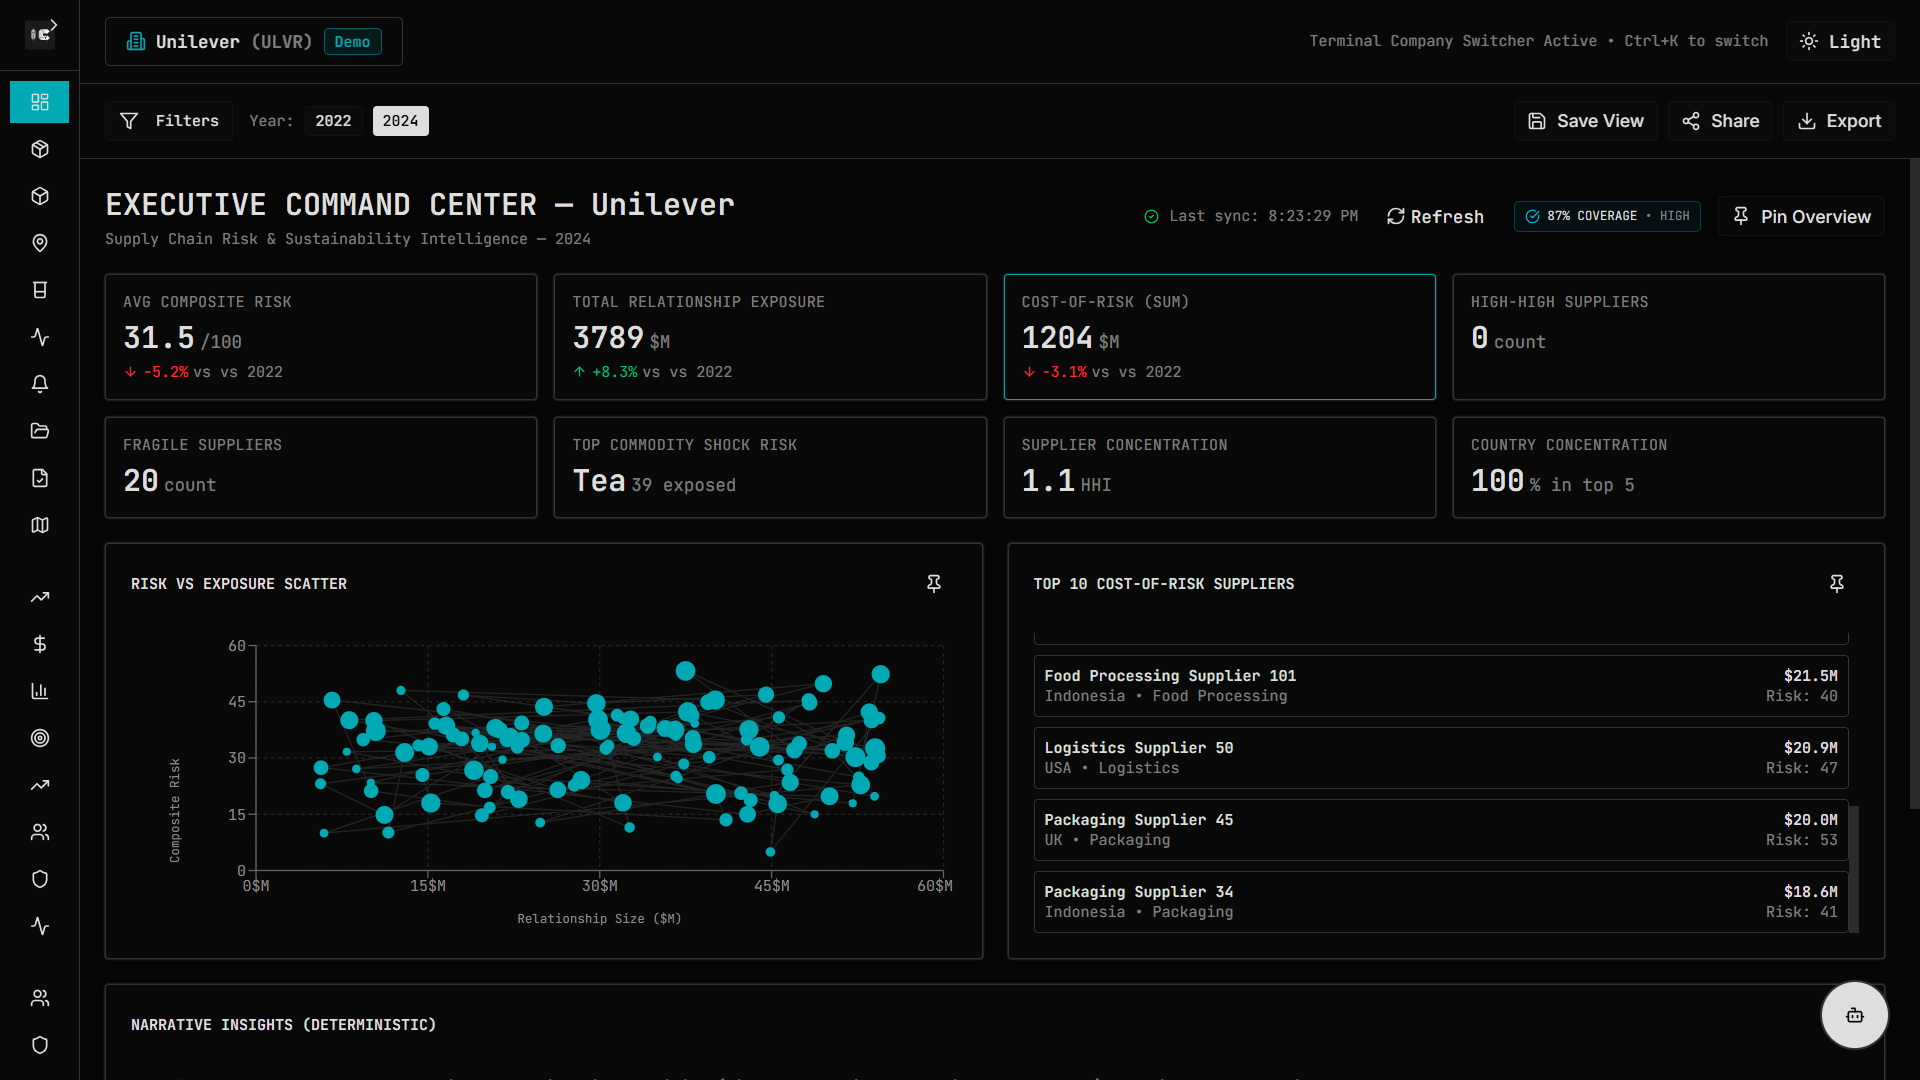Select year 2022

pyautogui.click(x=333, y=121)
